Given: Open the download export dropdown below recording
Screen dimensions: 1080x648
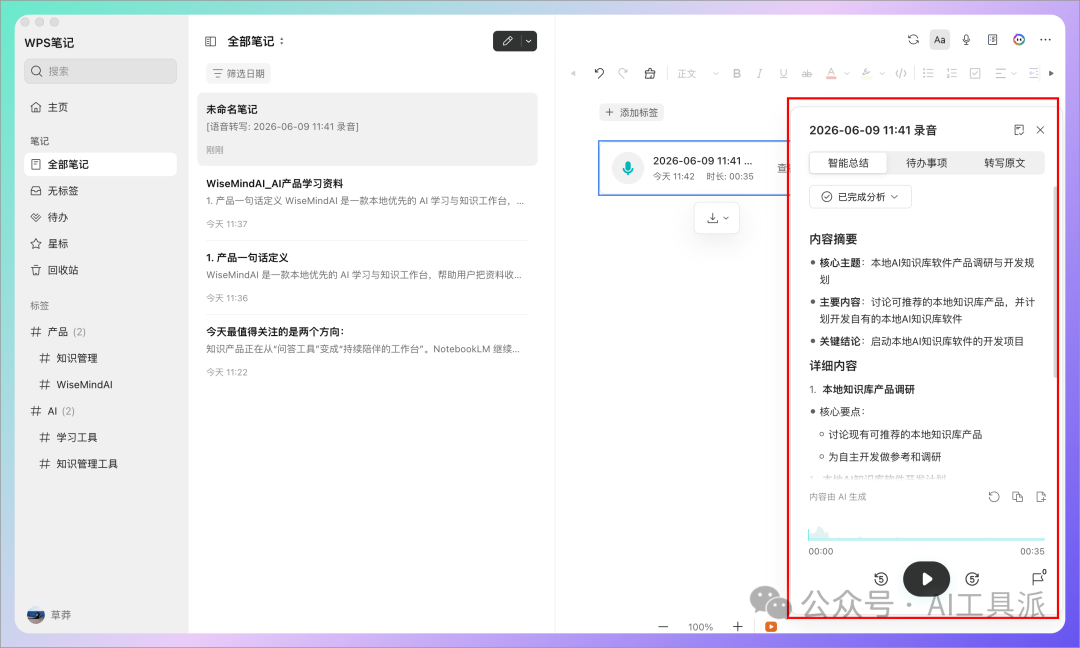Looking at the screenshot, I should click(x=717, y=218).
